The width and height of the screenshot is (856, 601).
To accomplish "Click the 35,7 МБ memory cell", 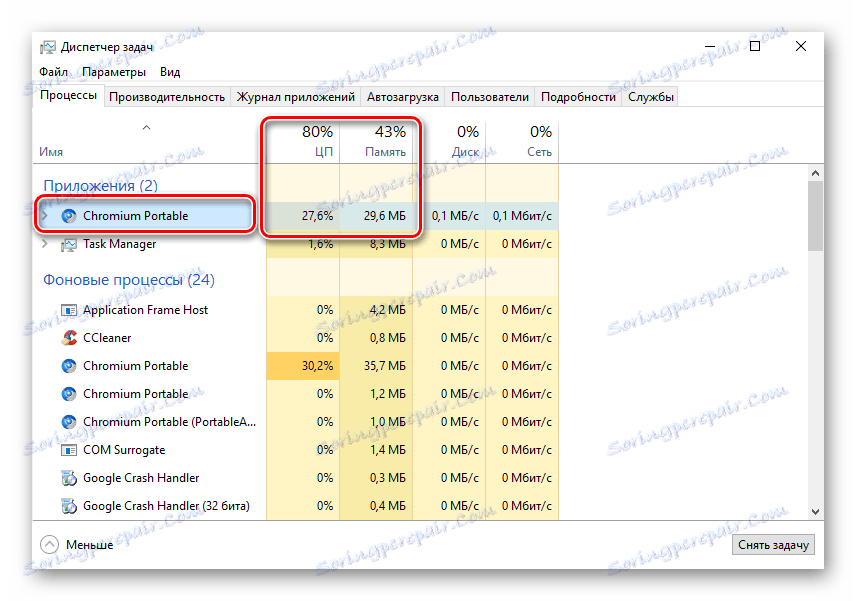I will tap(376, 366).
